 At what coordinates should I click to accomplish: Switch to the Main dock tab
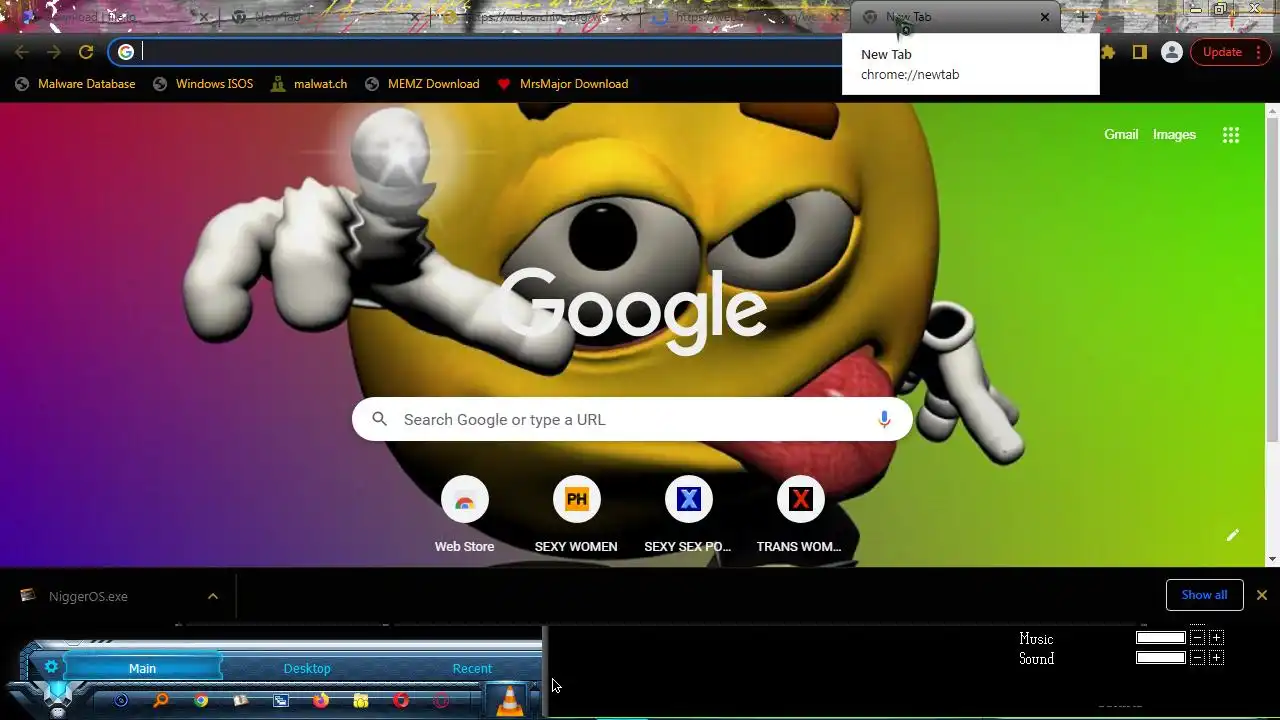point(142,668)
